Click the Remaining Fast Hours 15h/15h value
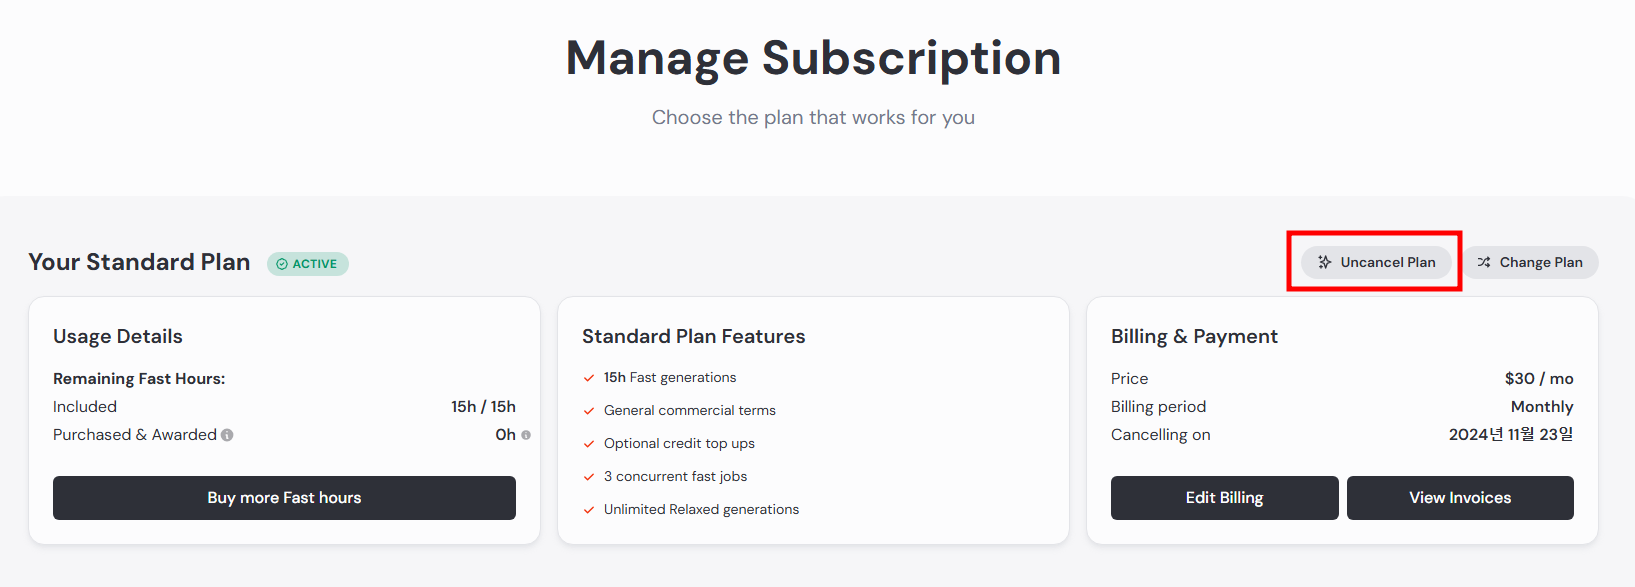 483,406
